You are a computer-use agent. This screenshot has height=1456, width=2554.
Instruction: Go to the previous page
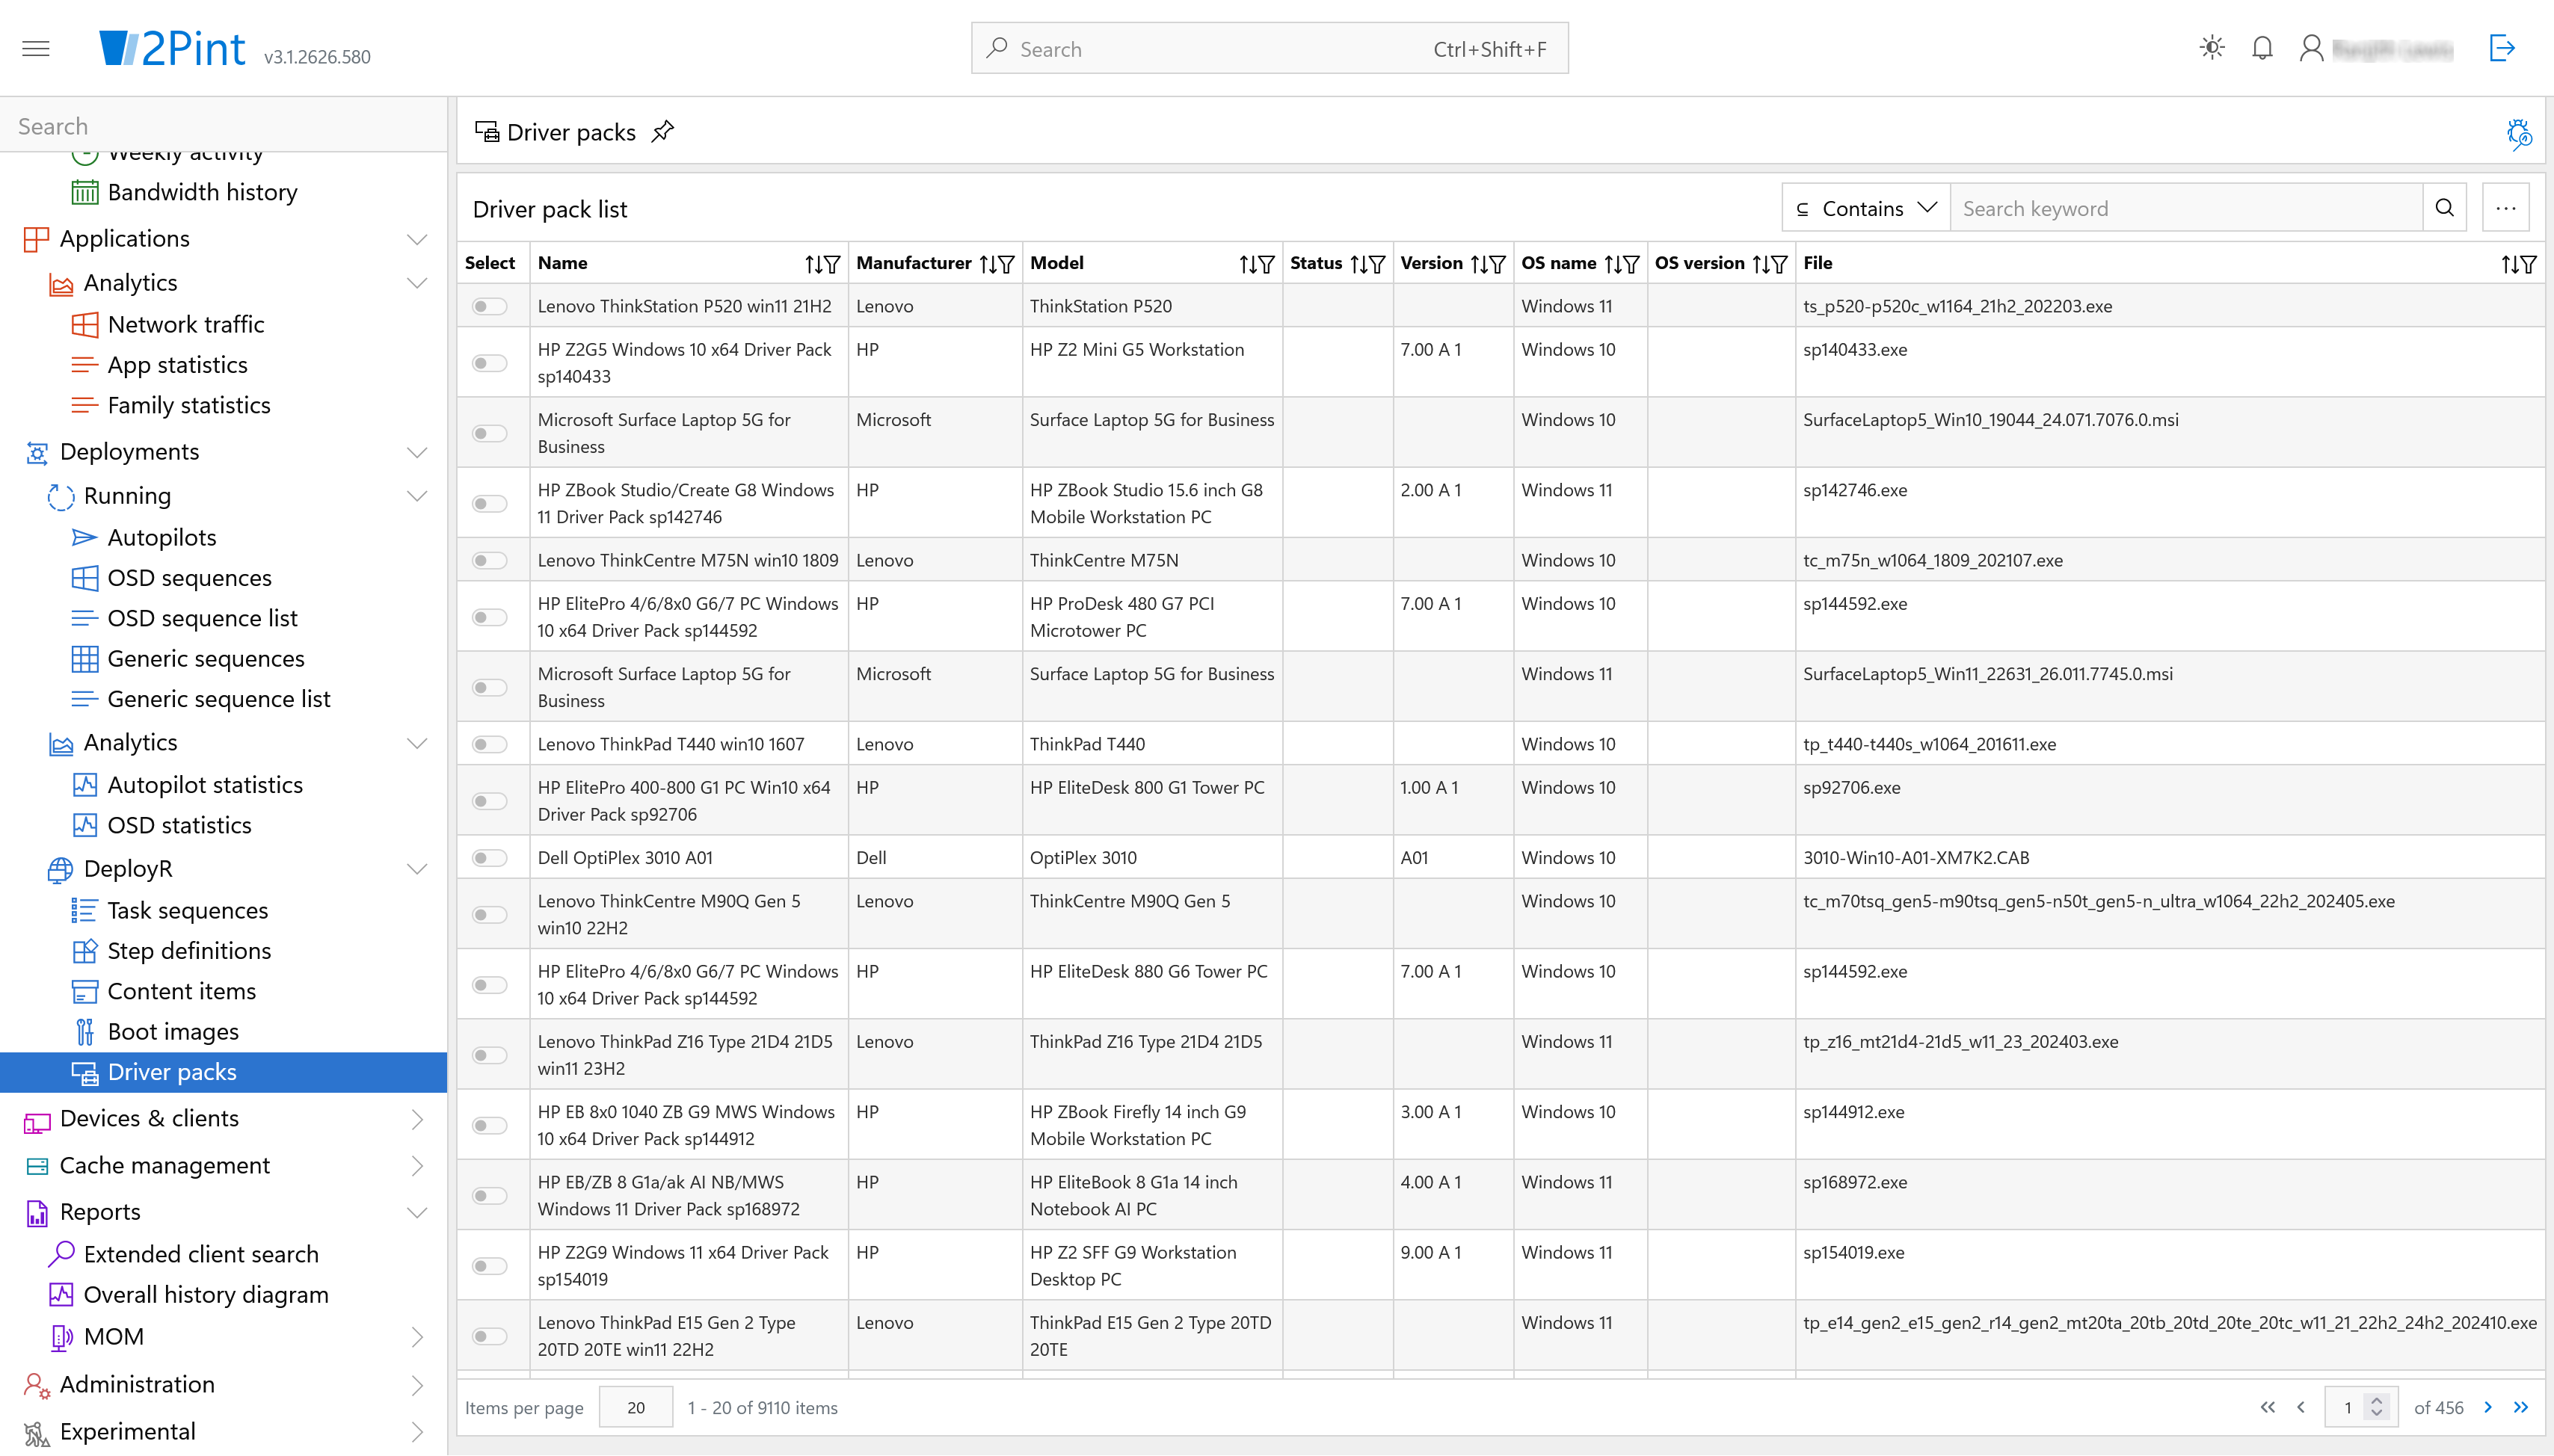(x=2300, y=1407)
